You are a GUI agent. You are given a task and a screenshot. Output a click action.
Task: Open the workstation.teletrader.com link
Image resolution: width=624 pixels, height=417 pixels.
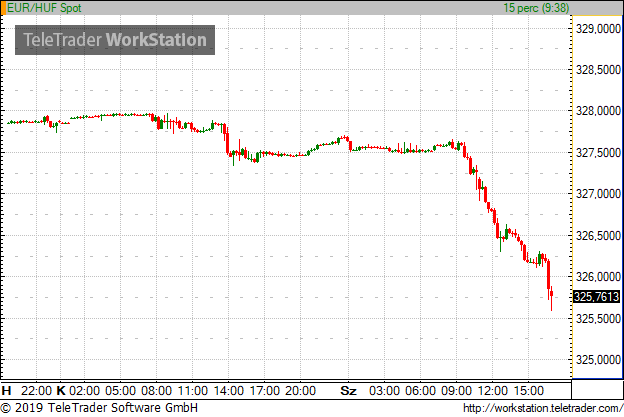click(x=543, y=408)
